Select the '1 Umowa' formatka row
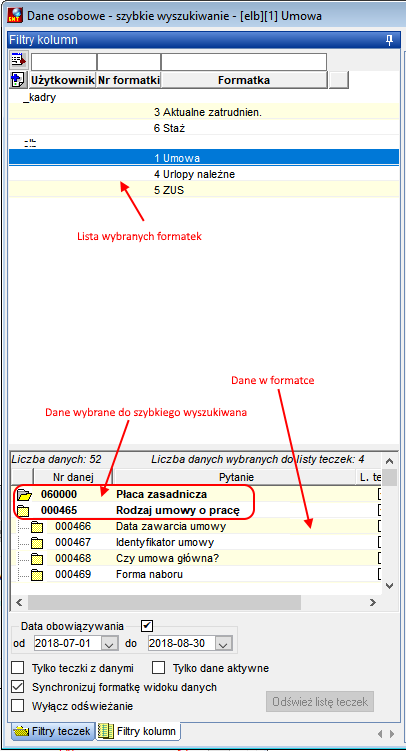 pos(203,158)
